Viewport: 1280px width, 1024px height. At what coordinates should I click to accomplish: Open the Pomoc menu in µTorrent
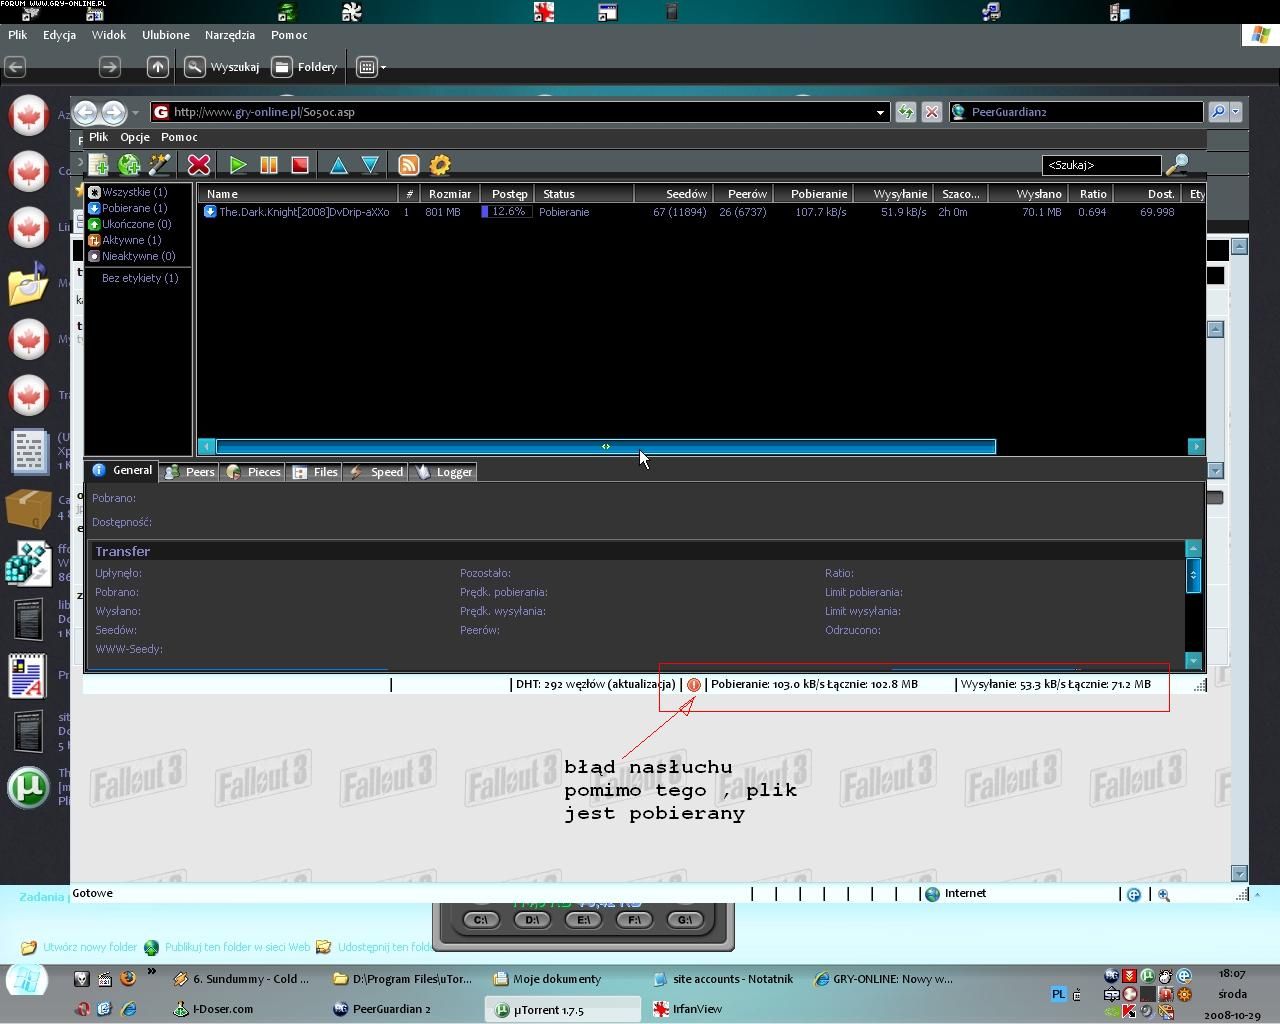click(x=179, y=137)
